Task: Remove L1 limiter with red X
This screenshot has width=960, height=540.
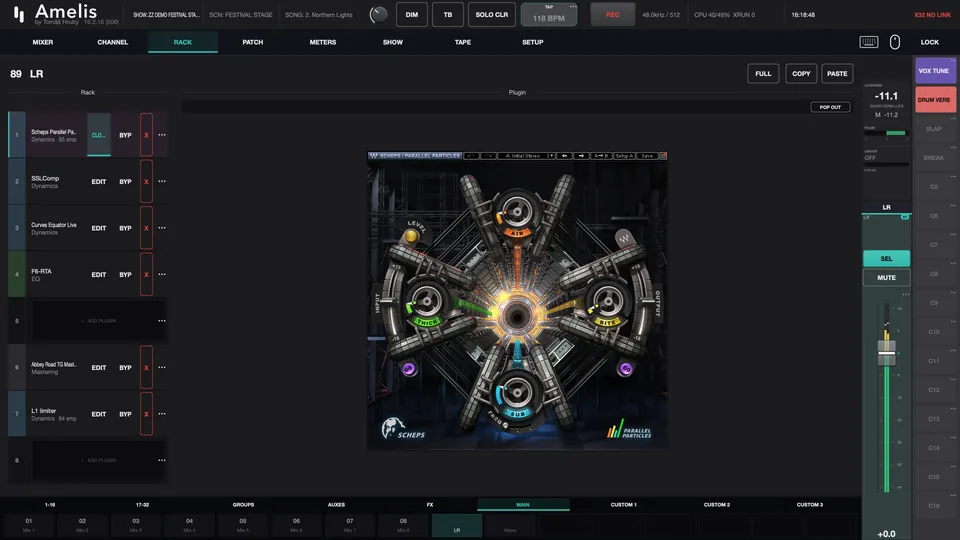Action: [146, 414]
